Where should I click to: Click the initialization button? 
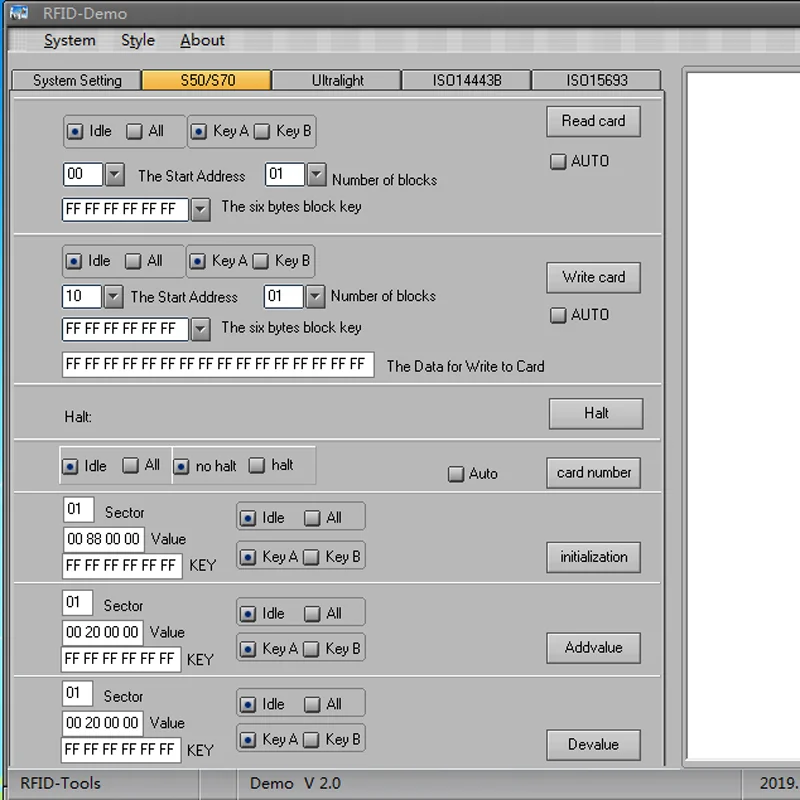click(593, 557)
